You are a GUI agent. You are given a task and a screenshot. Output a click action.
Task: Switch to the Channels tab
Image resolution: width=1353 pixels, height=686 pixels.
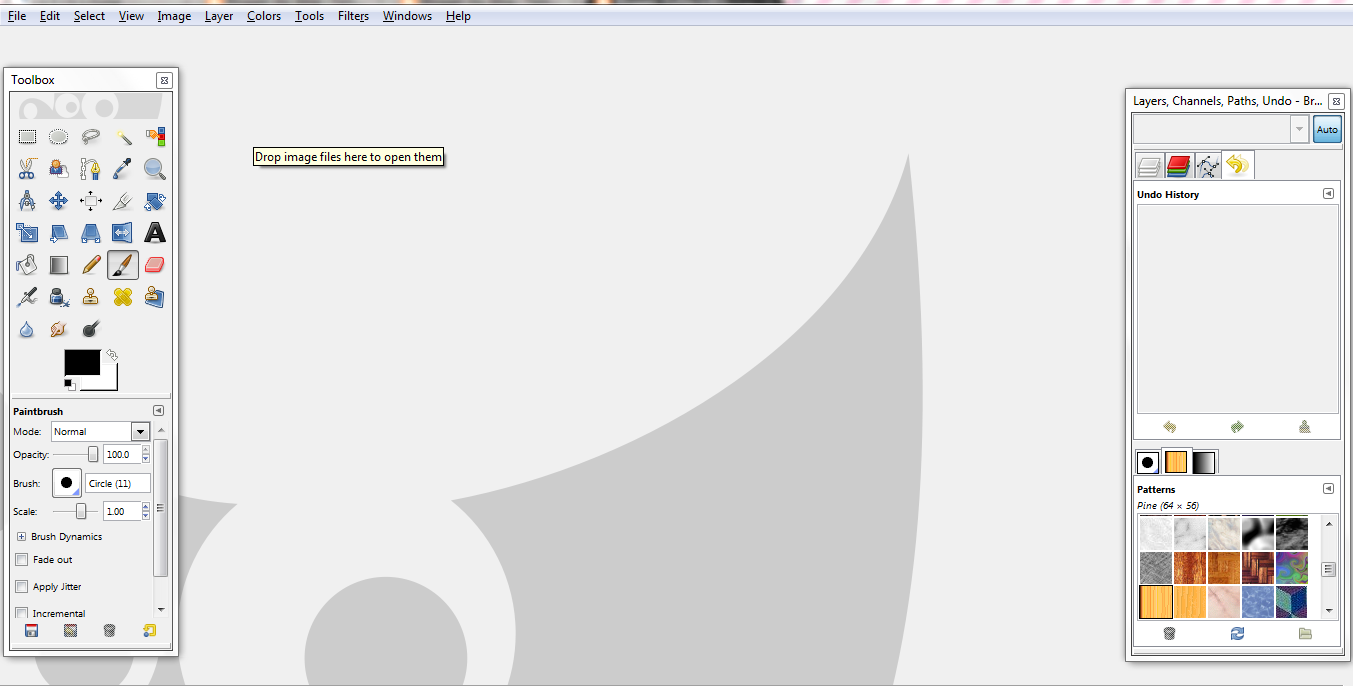tap(1178, 166)
